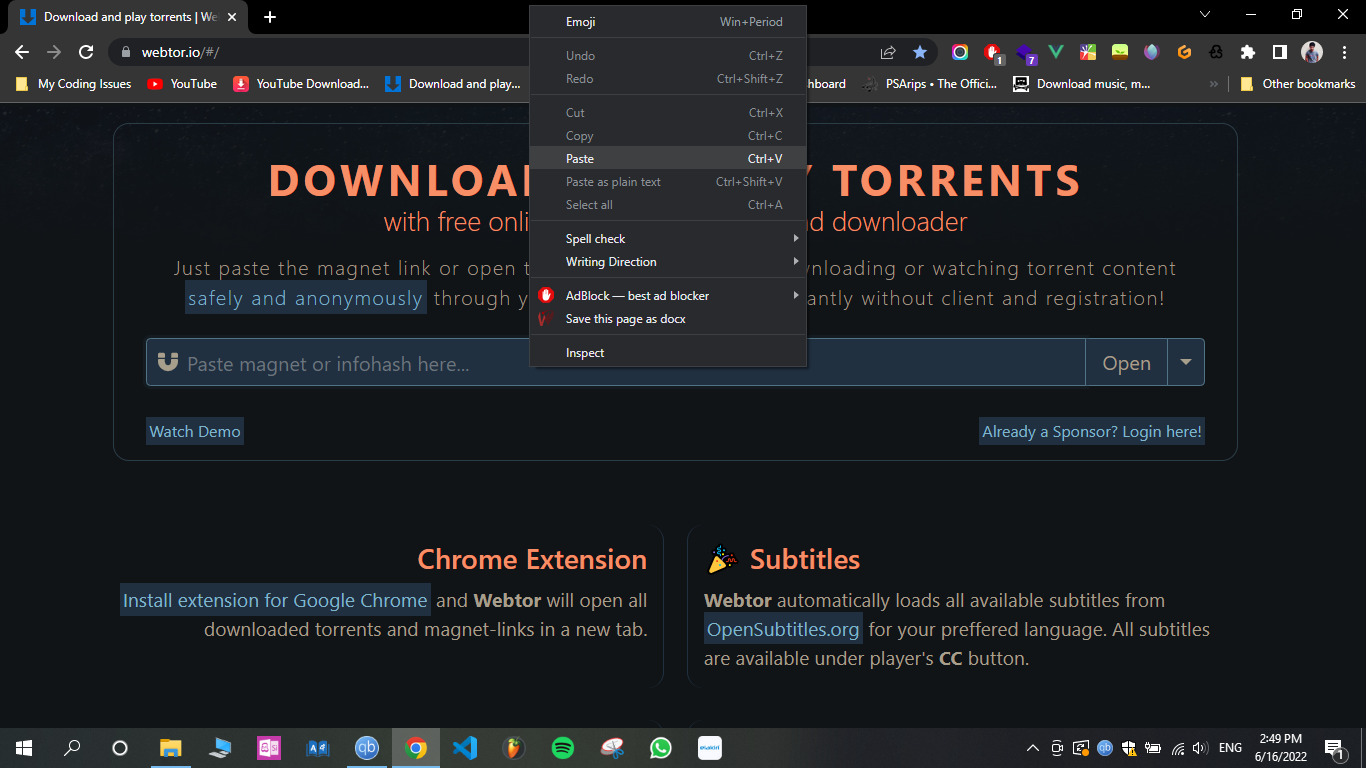Open the Download music bookmark

tap(1082, 84)
